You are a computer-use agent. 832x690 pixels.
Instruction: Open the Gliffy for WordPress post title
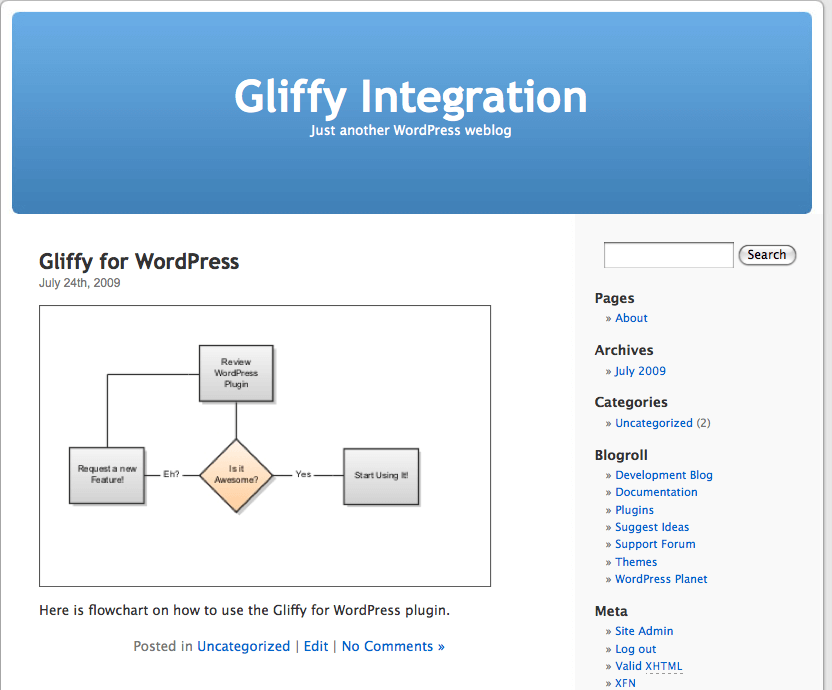click(139, 262)
